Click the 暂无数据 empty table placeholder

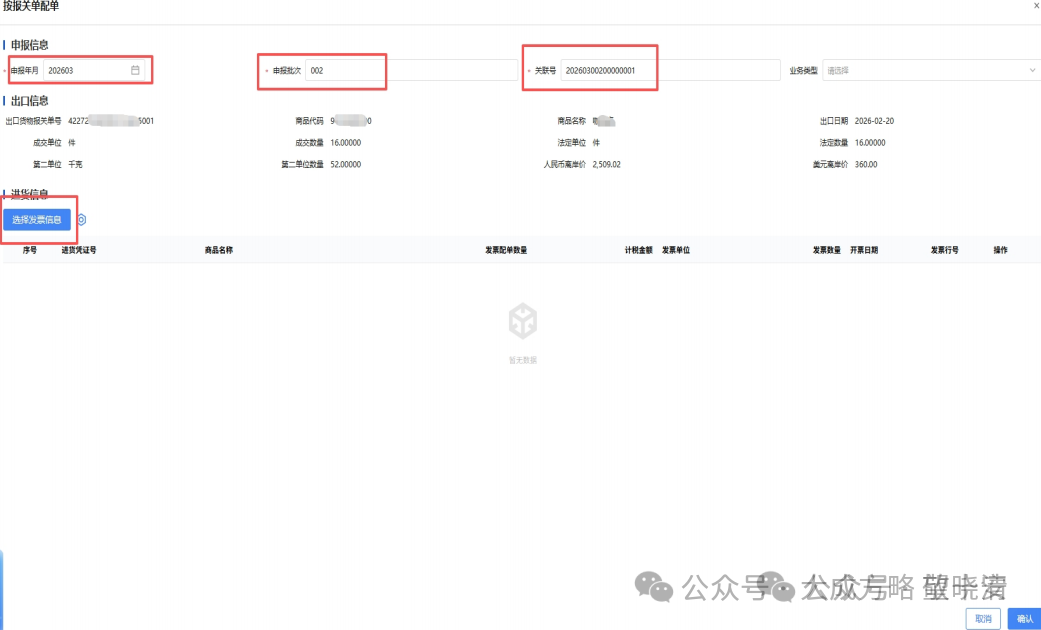(523, 334)
